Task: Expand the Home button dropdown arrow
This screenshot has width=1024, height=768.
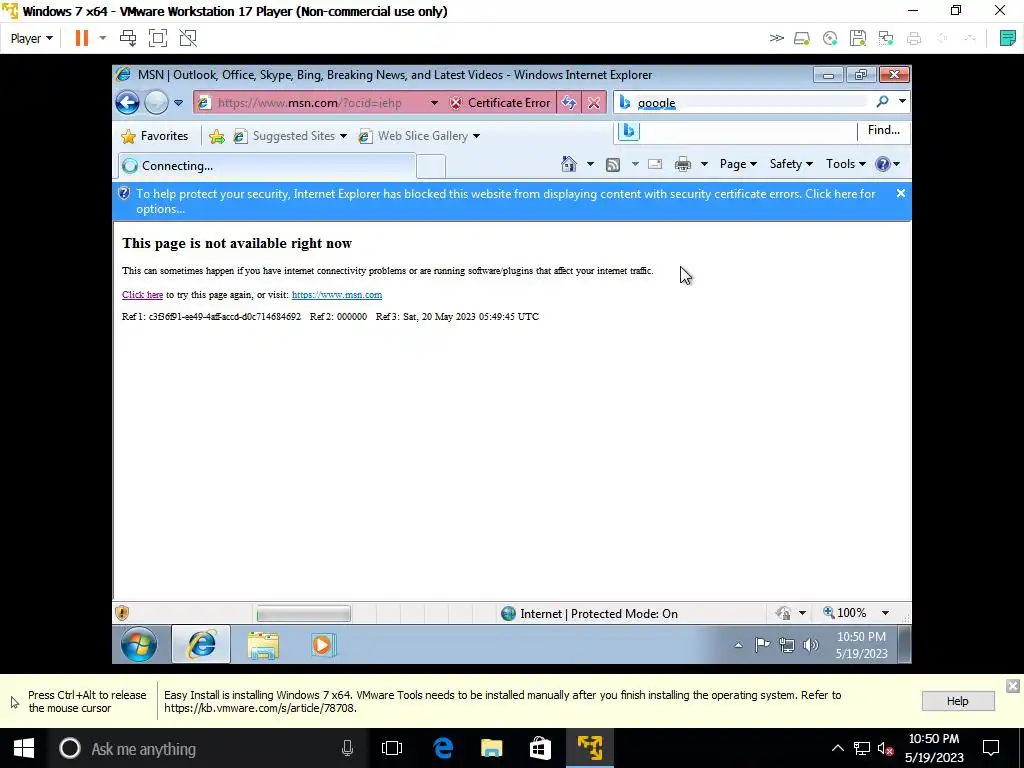Action: 590,164
